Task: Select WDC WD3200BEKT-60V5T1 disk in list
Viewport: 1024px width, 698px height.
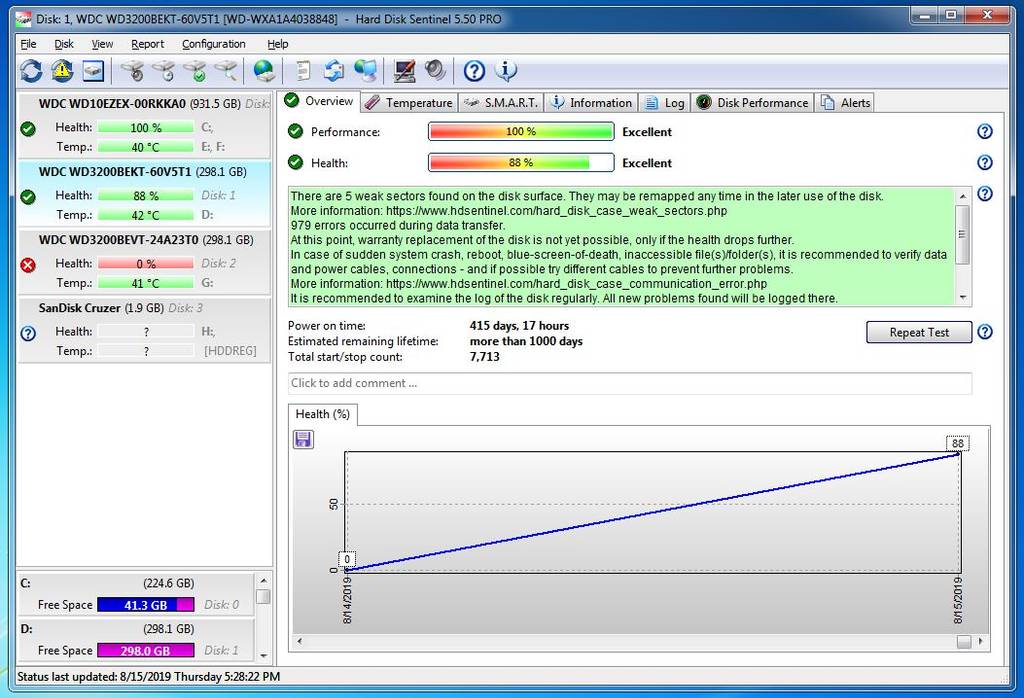Action: pyautogui.click(x=144, y=193)
